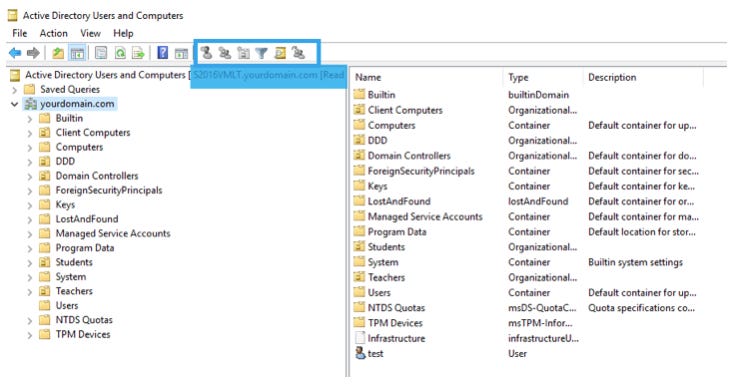Image resolution: width=753 pixels, height=385 pixels.
Task: Select Builtin in the list pane
Action: point(381,95)
